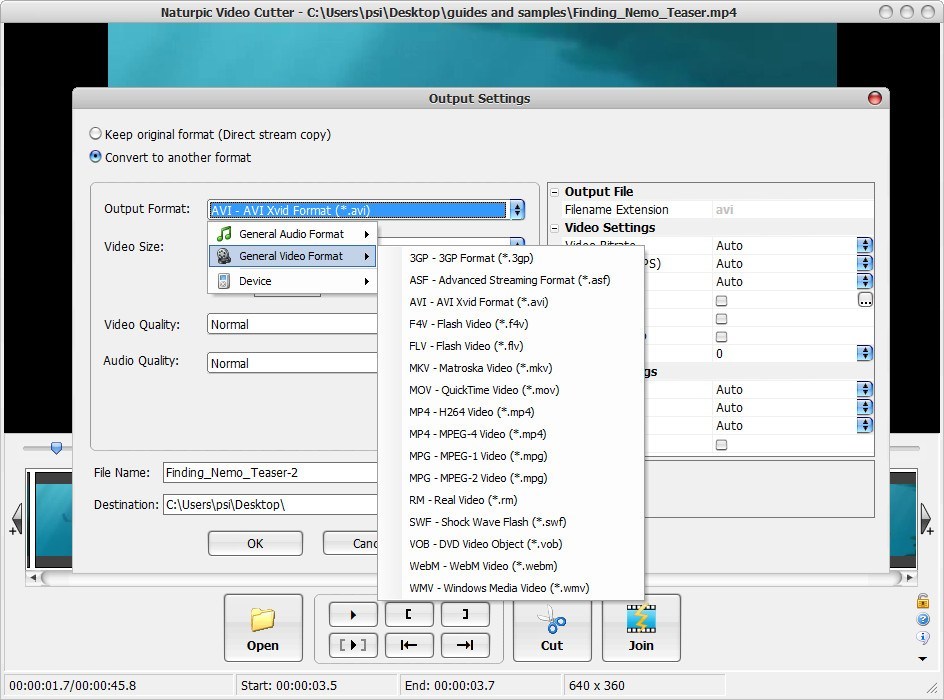The width and height of the screenshot is (944, 700).
Task: Click left arrow of timeline scrollbar
Action: click(x=33, y=578)
